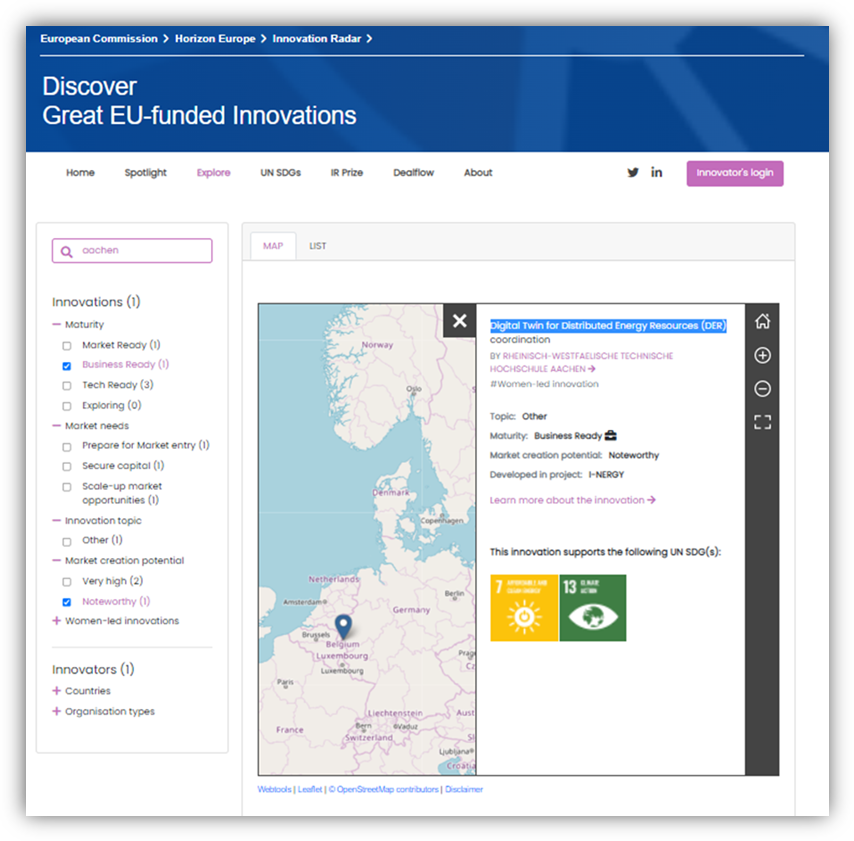The width and height of the screenshot is (854, 841).
Task: Open the Leaflet footer link
Action: (x=310, y=789)
